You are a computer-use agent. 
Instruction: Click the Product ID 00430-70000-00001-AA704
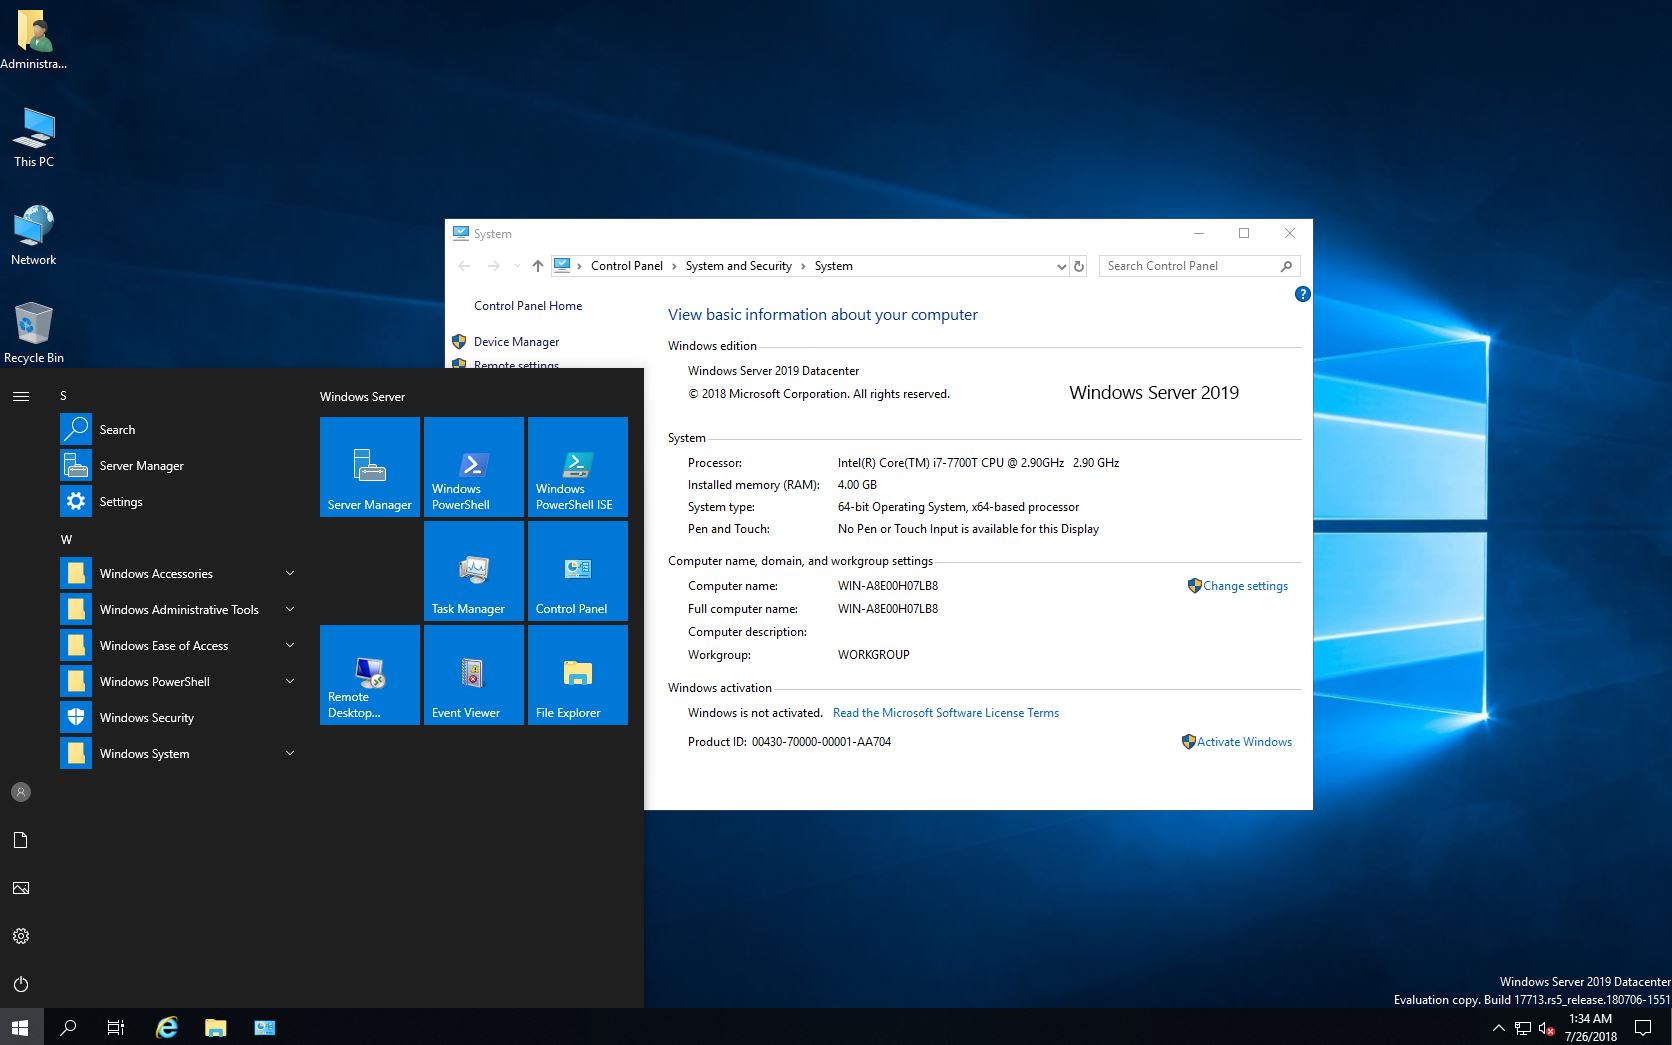[821, 742]
